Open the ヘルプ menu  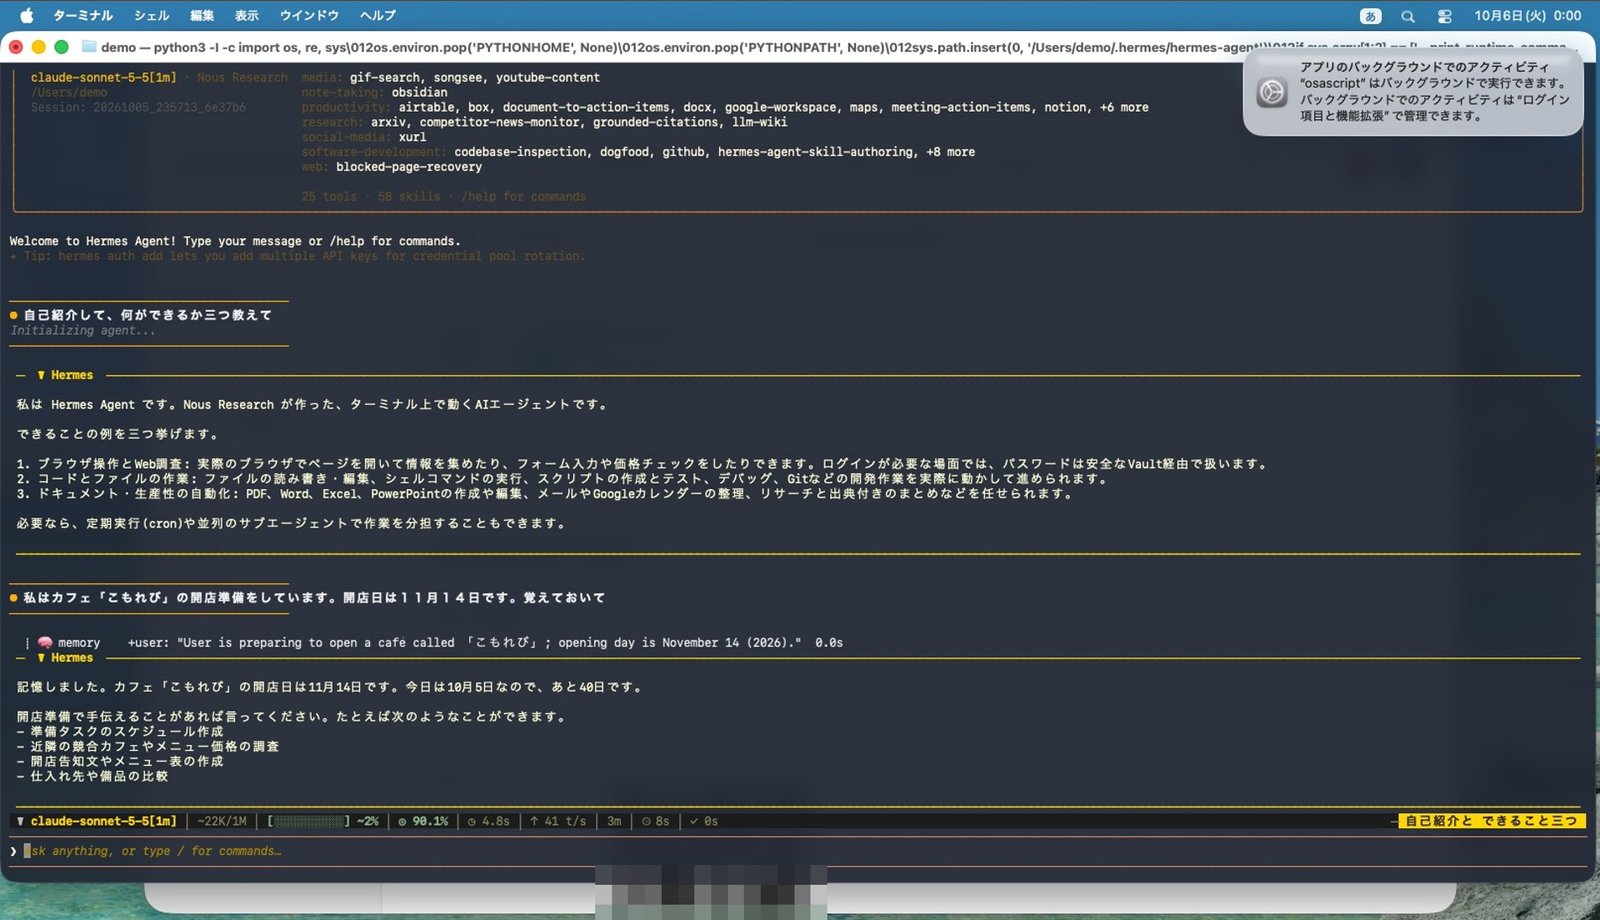pos(378,15)
